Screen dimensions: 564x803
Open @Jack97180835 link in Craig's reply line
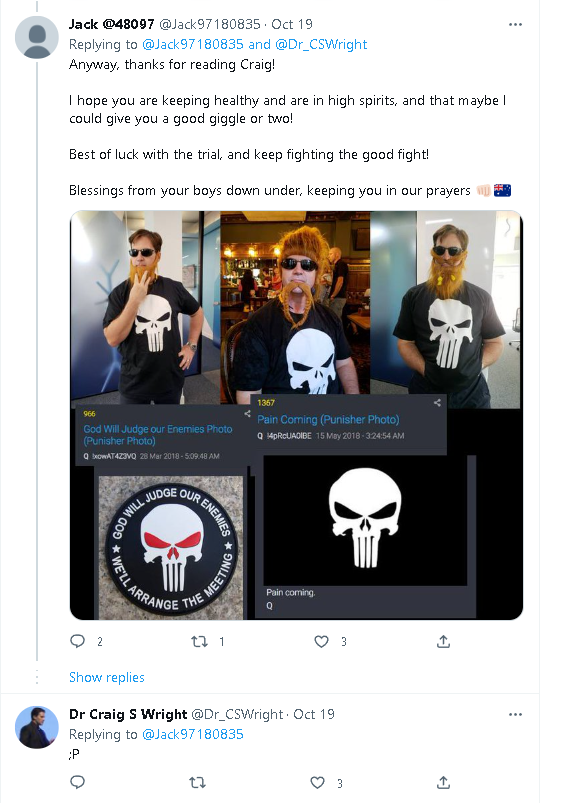(193, 734)
